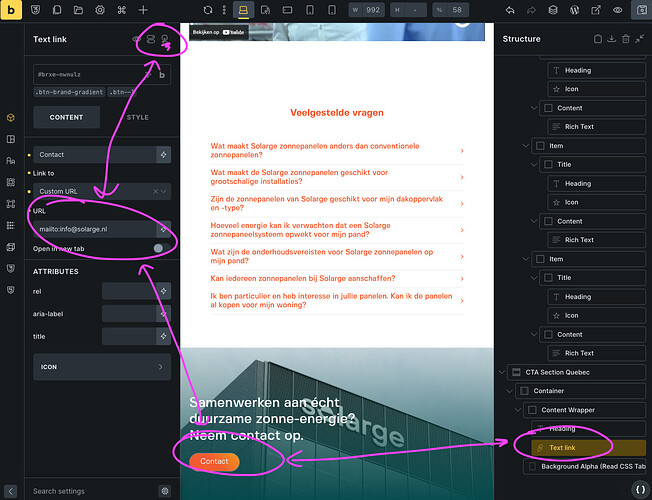Click the undo arrow icon
The height and width of the screenshot is (500, 652).
coord(510,10)
